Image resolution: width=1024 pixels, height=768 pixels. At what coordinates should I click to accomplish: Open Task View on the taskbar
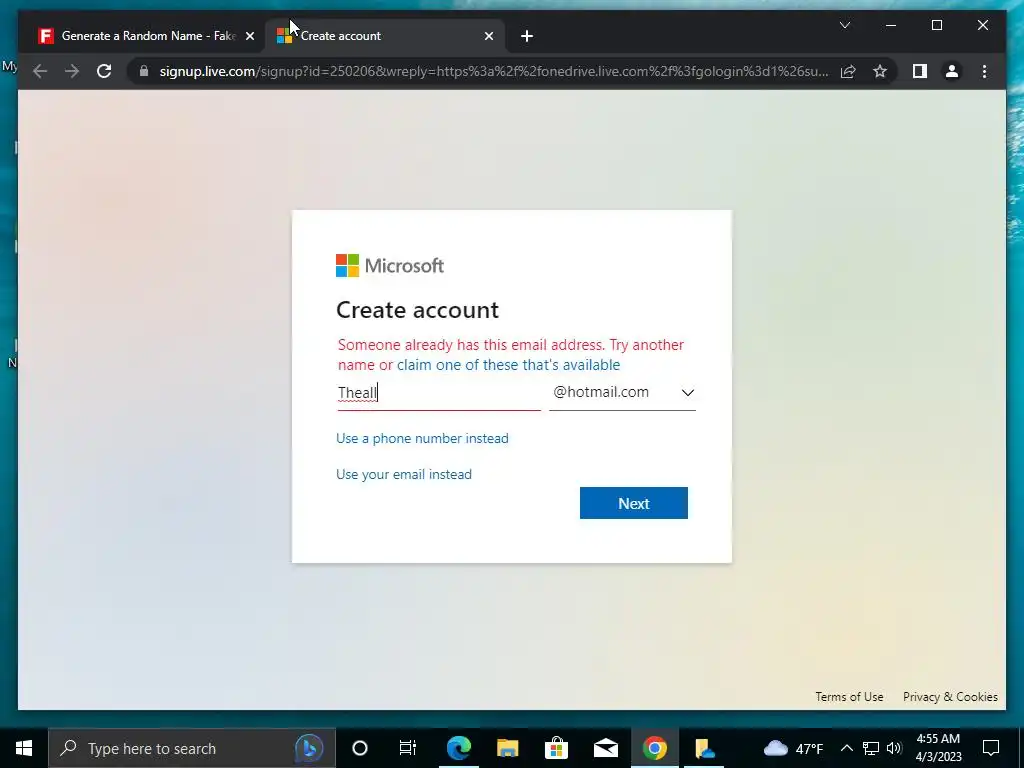point(408,748)
